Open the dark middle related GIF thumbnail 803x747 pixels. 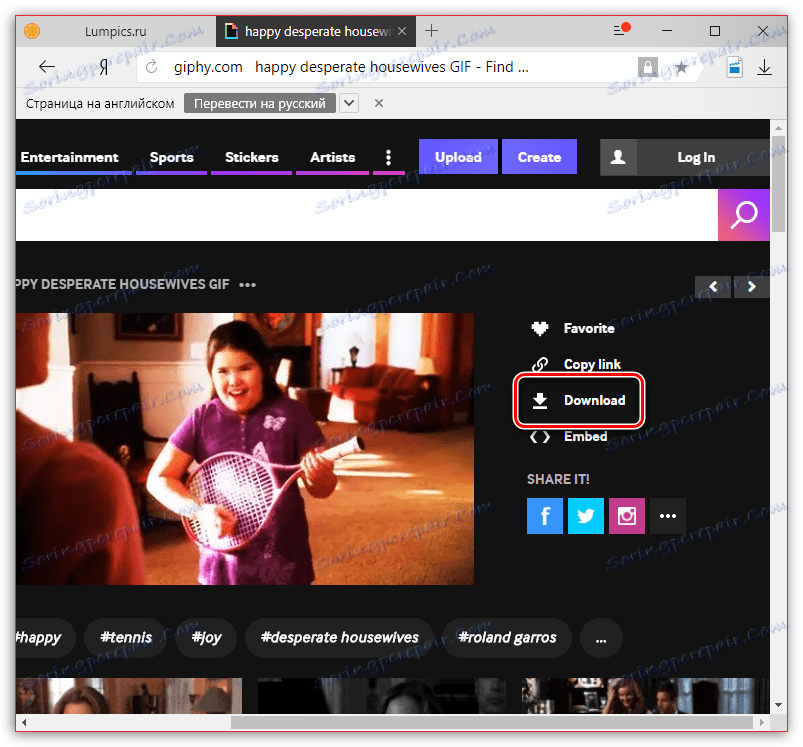pyautogui.click(x=382, y=696)
